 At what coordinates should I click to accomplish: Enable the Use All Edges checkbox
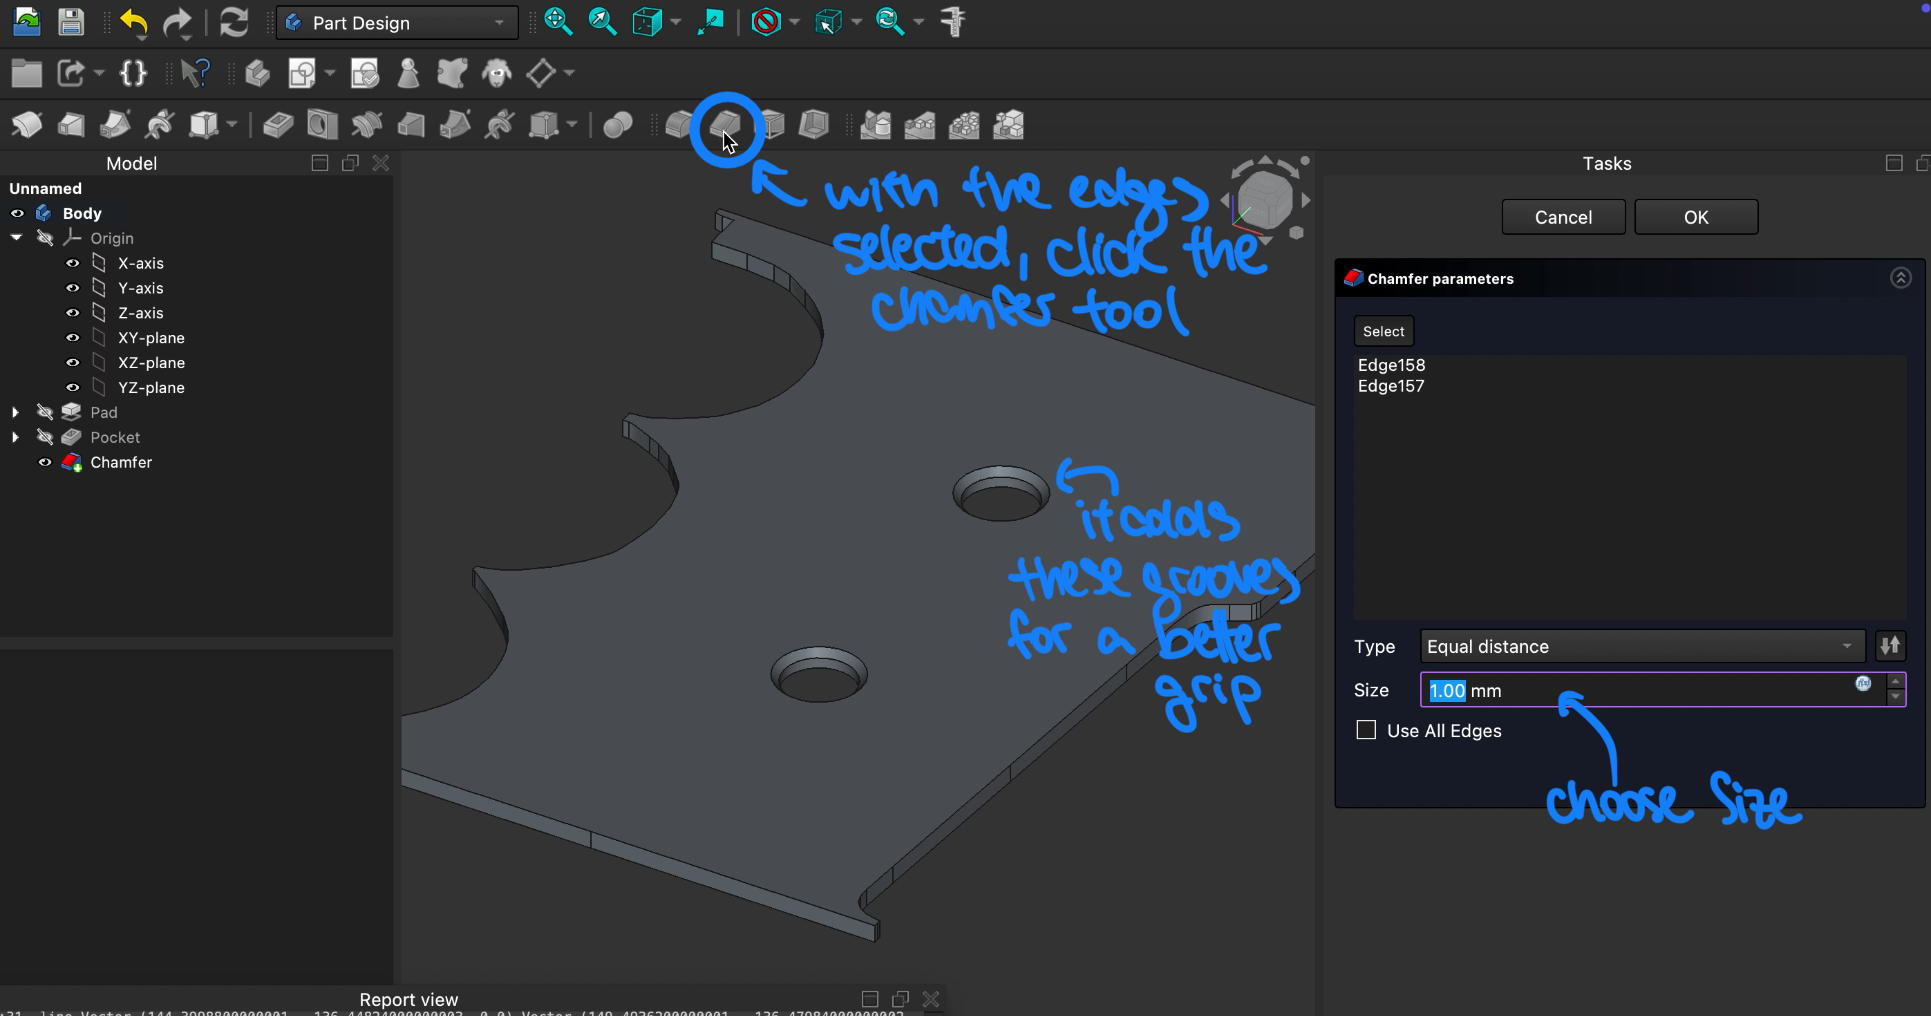point(1366,730)
